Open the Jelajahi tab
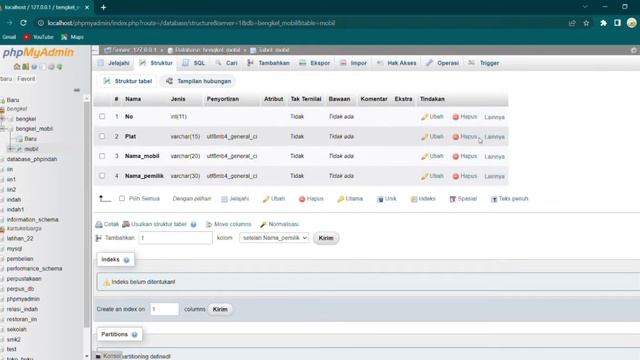The image size is (640, 360). (x=114, y=63)
